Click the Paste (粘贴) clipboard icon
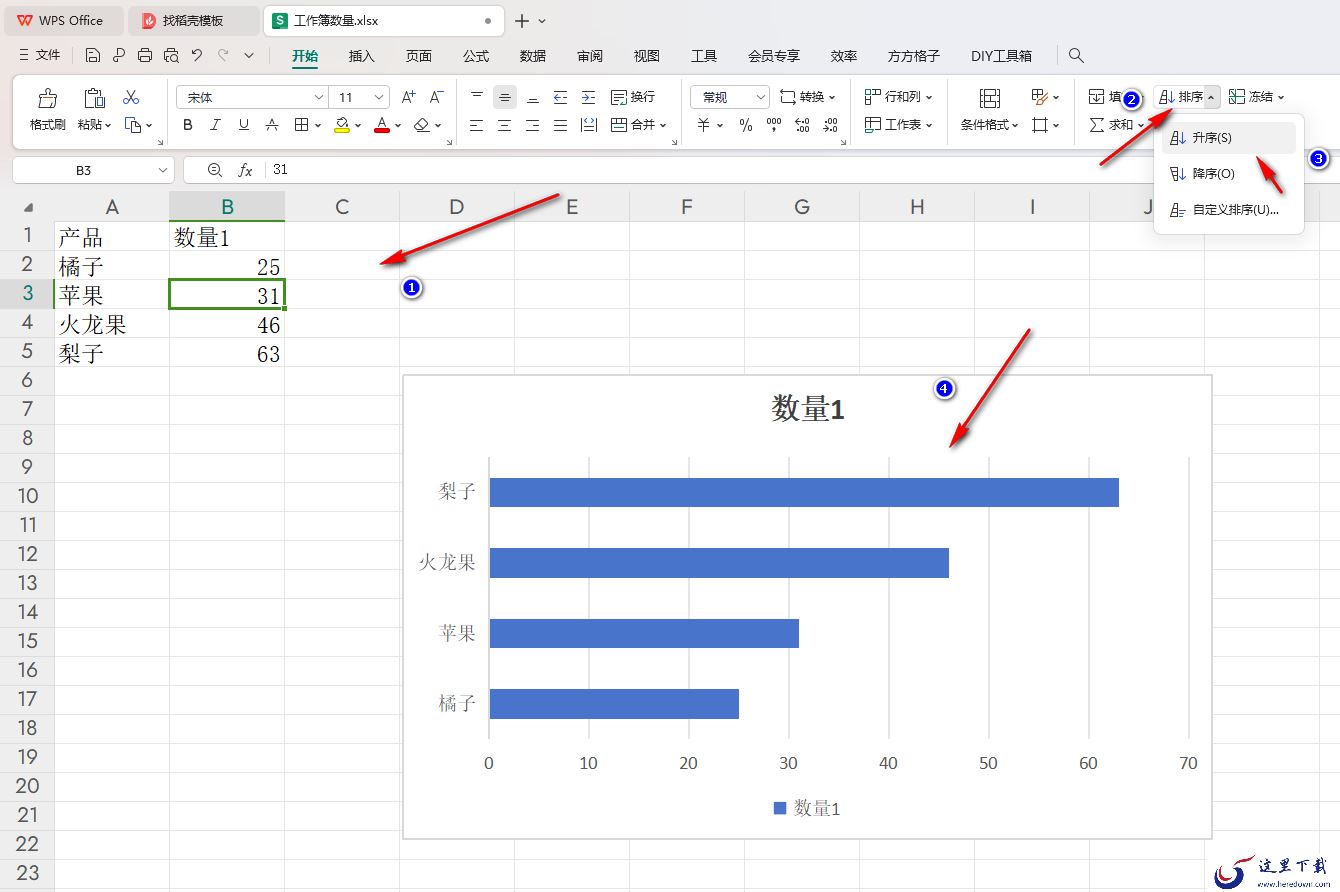1340x892 pixels. tap(94, 98)
